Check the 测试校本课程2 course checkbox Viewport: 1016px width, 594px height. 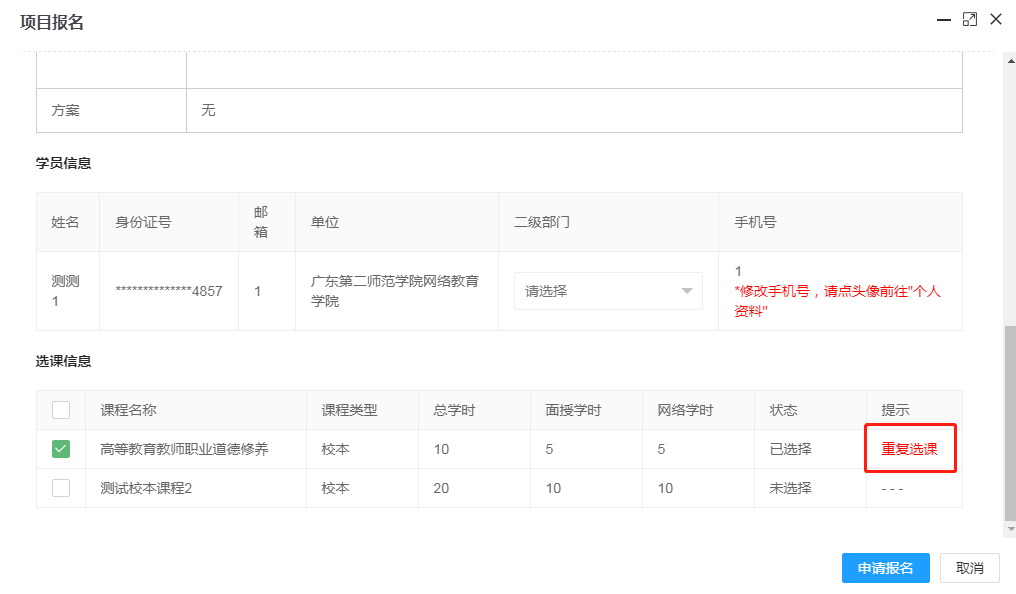(61, 488)
